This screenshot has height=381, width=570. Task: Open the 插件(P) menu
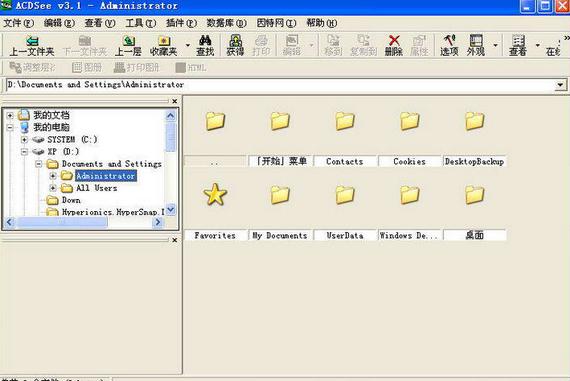181,23
